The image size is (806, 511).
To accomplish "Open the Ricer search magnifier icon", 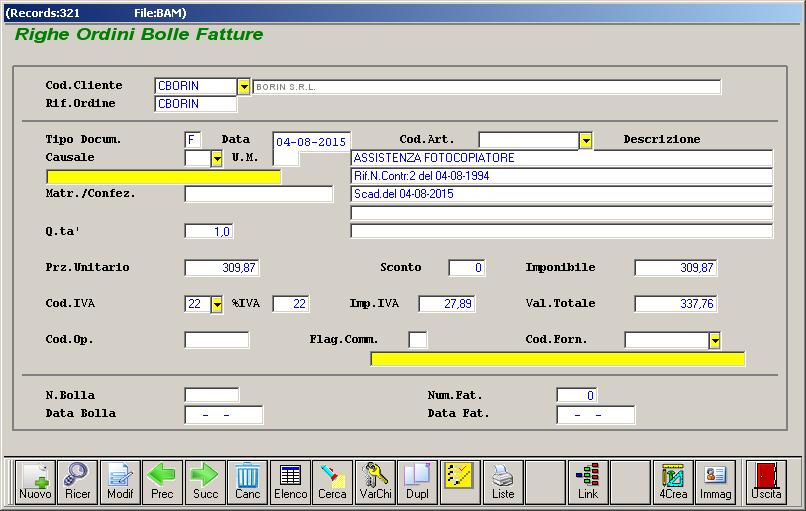I will point(78,482).
